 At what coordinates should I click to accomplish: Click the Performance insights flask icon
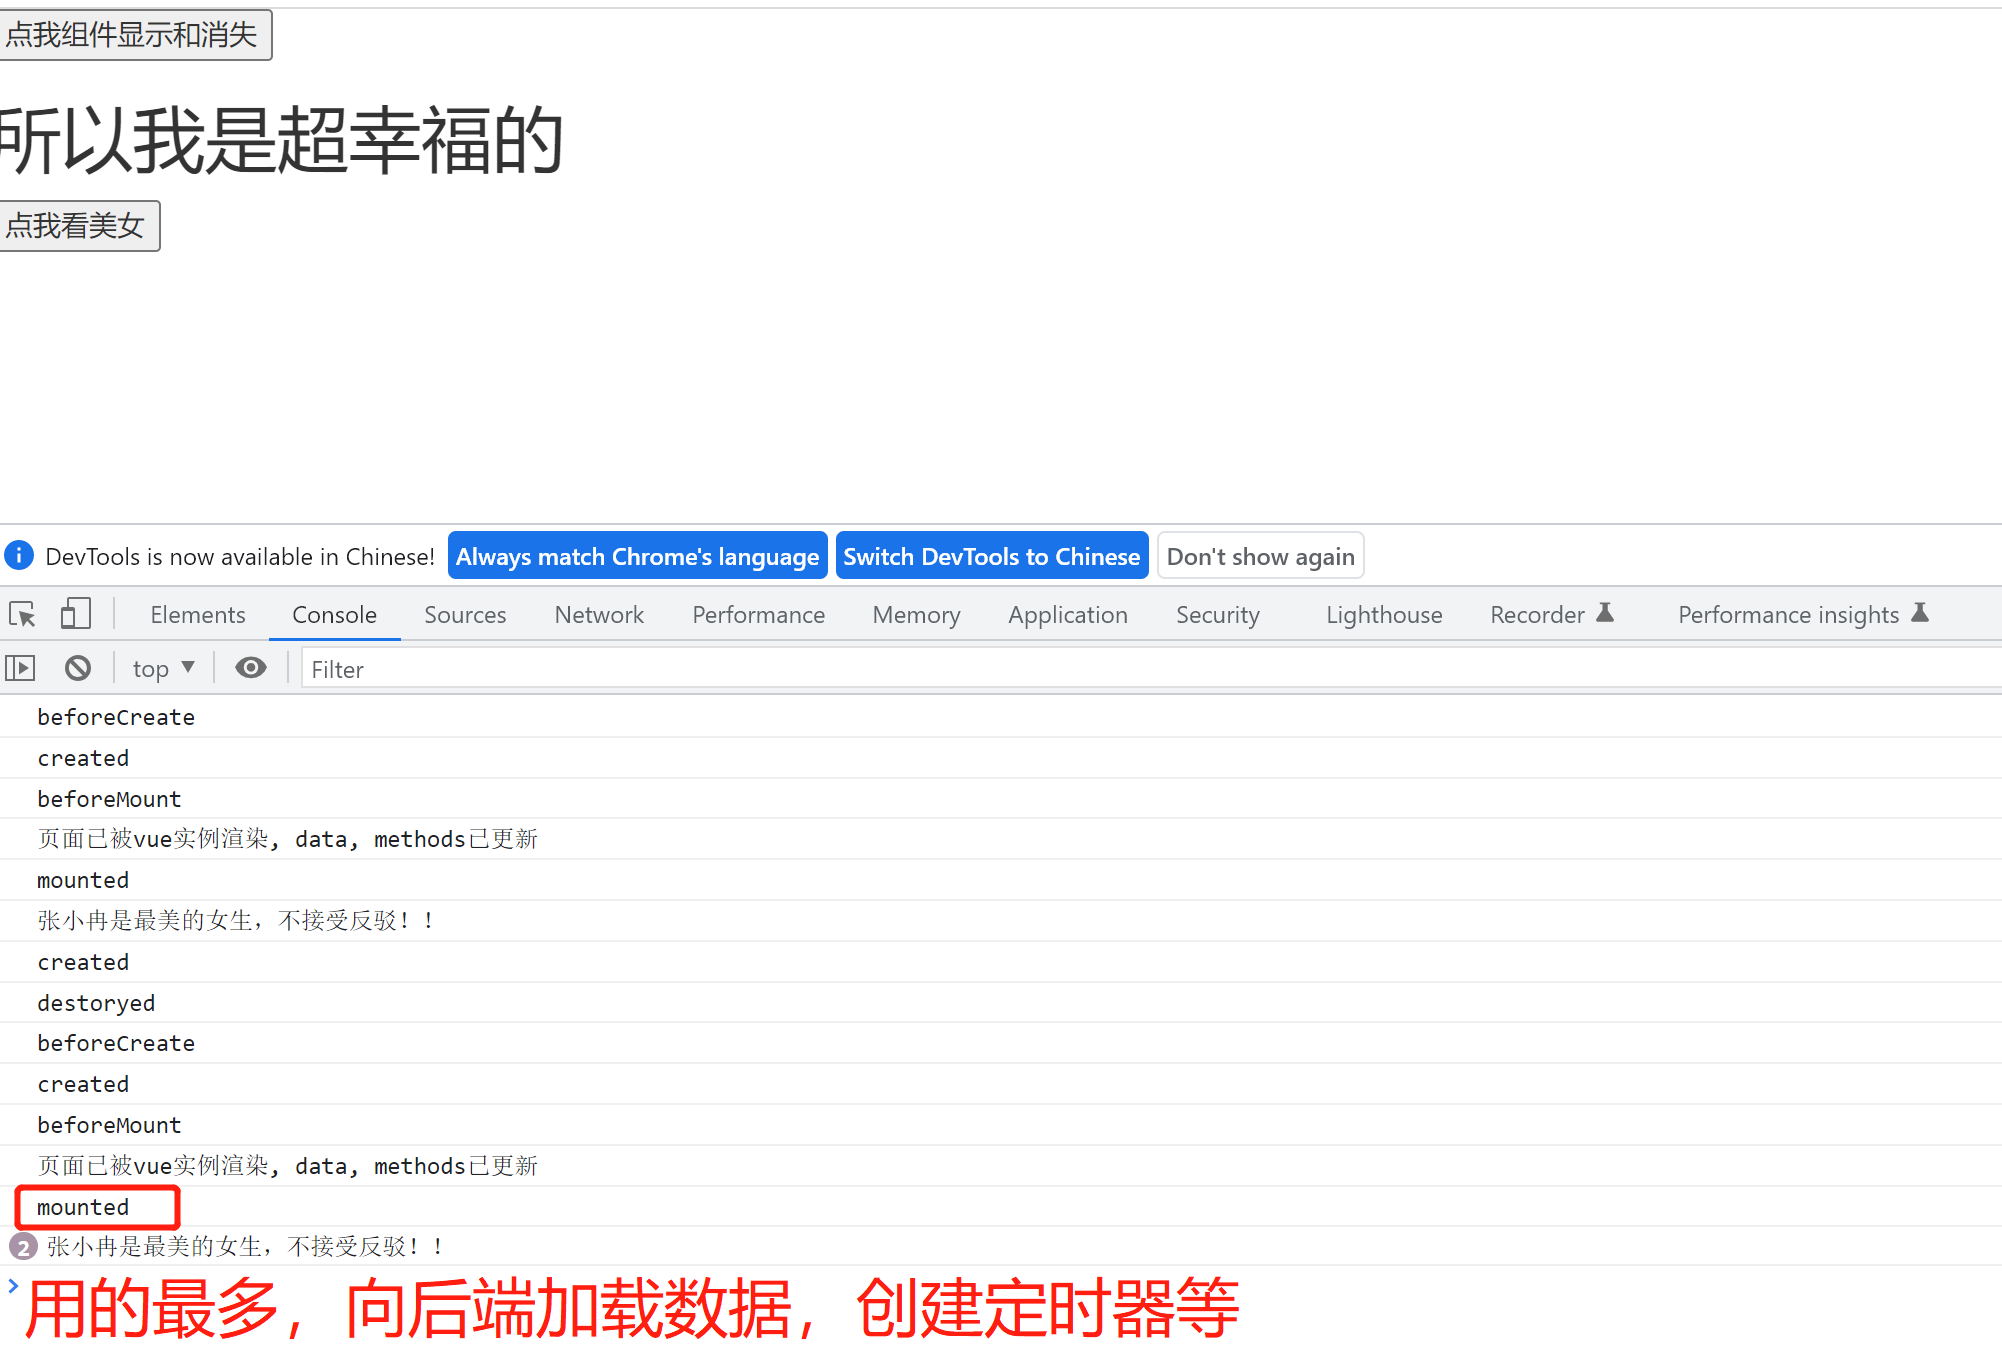(1920, 613)
